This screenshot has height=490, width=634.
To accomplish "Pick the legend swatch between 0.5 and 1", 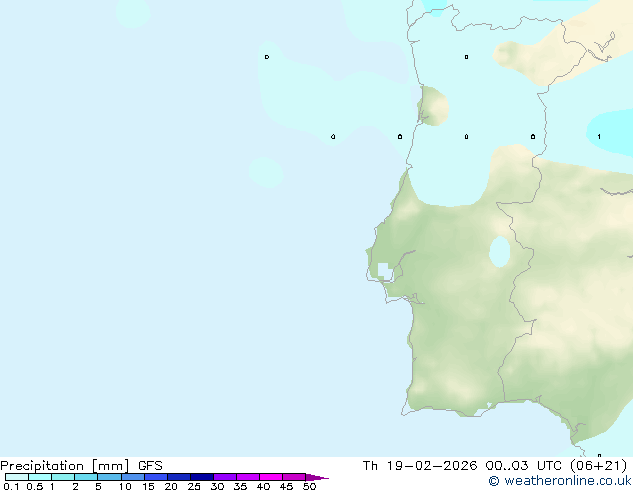I will pos(40,477).
